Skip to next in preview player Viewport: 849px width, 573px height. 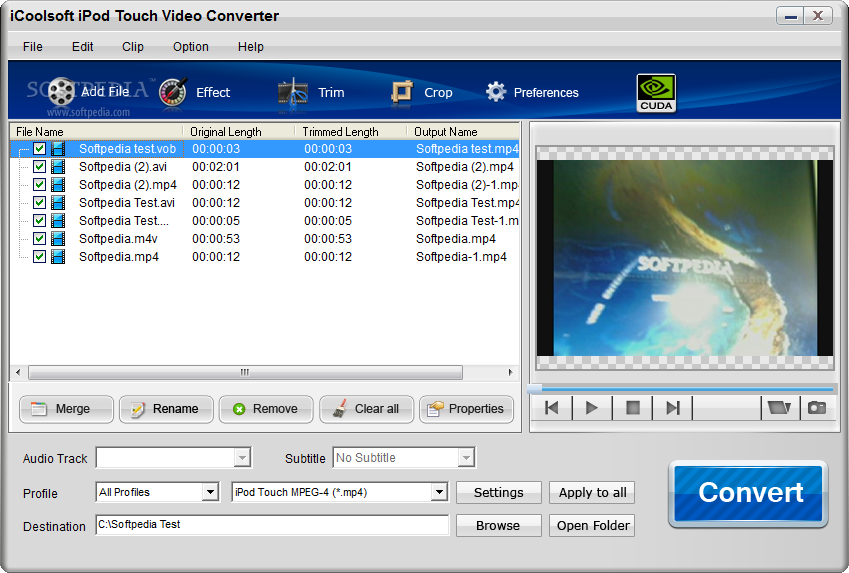coord(672,408)
